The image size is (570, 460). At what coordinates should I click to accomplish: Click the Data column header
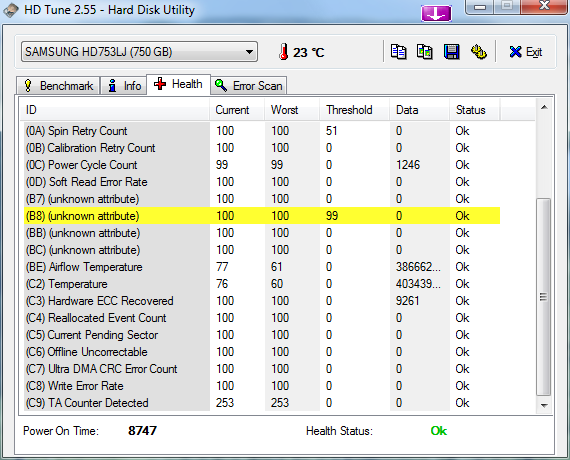pyautogui.click(x=419, y=110)
